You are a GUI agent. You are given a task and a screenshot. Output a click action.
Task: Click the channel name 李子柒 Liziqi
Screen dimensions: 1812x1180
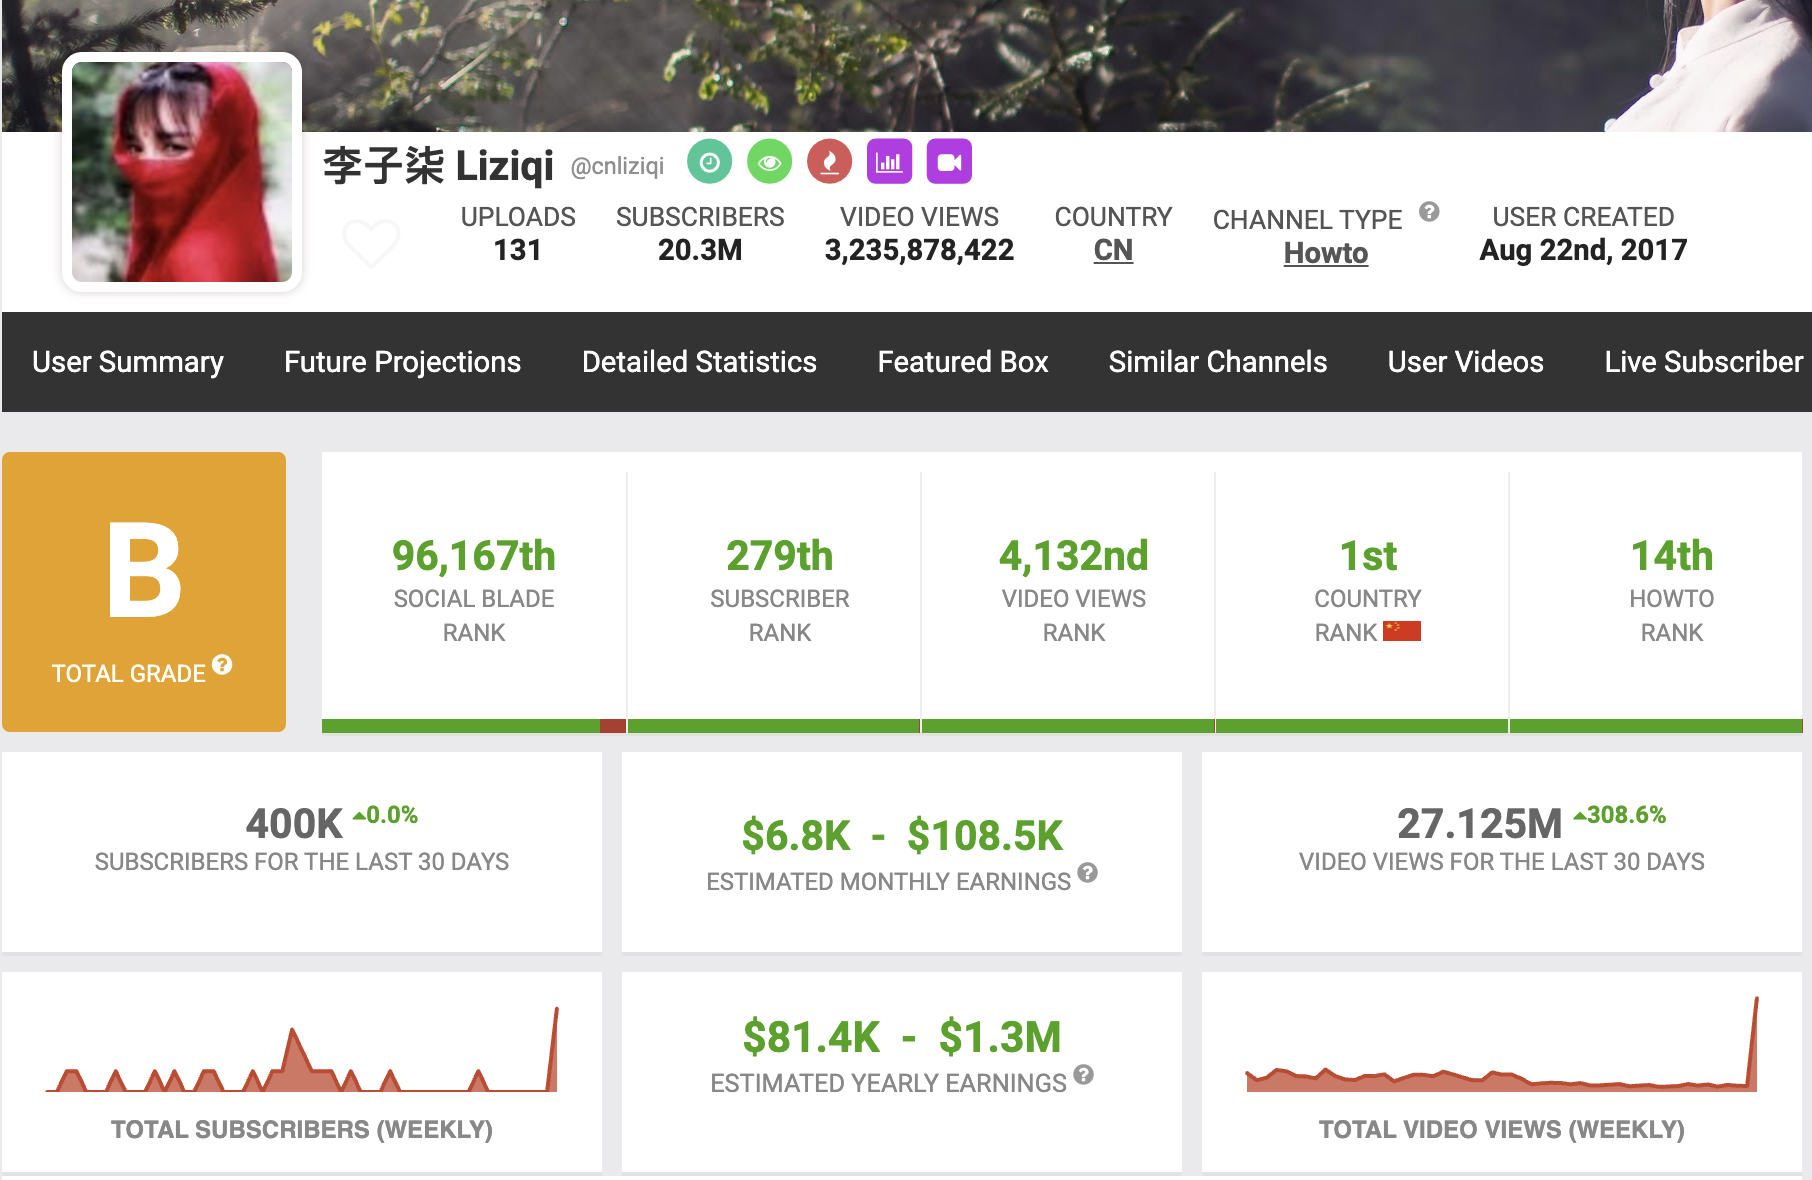tap(438, 165)
